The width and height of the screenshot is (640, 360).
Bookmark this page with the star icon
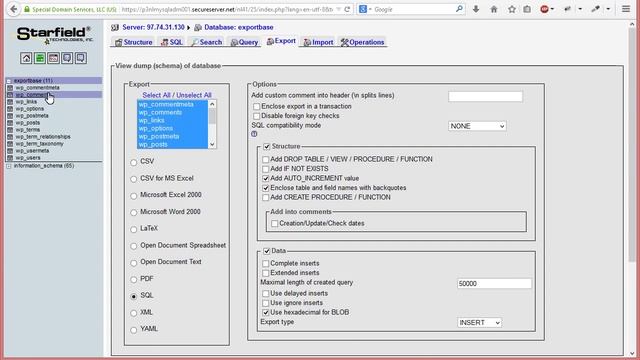coord(511,9)
